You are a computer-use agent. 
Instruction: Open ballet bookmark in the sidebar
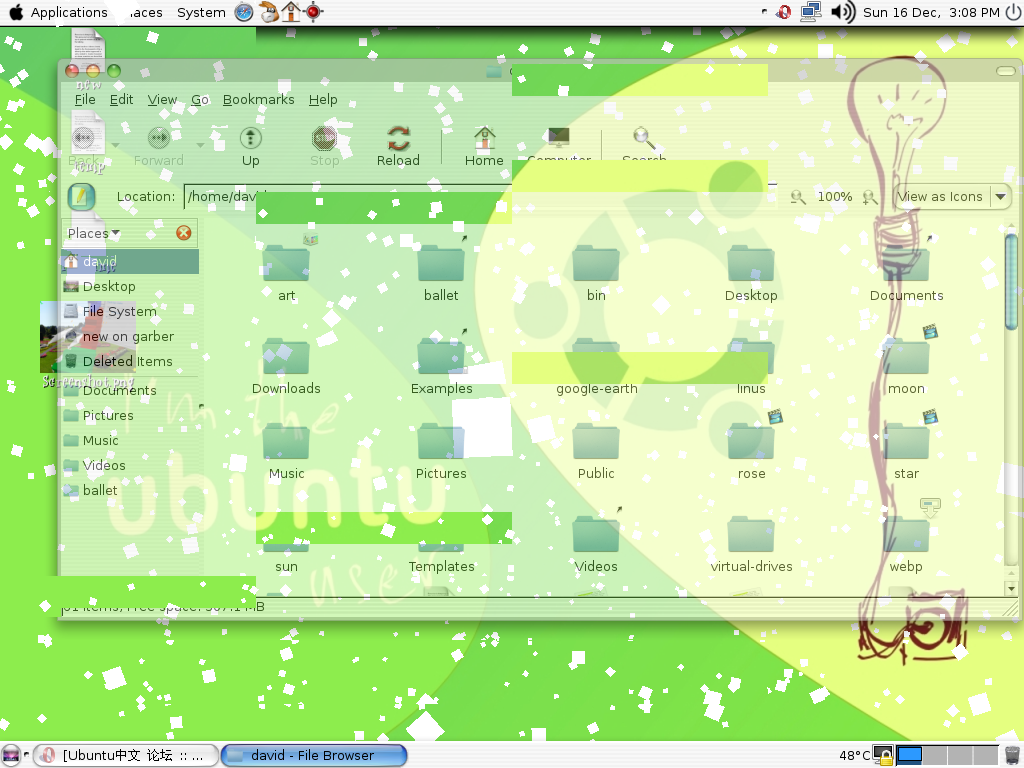[130, 490]
